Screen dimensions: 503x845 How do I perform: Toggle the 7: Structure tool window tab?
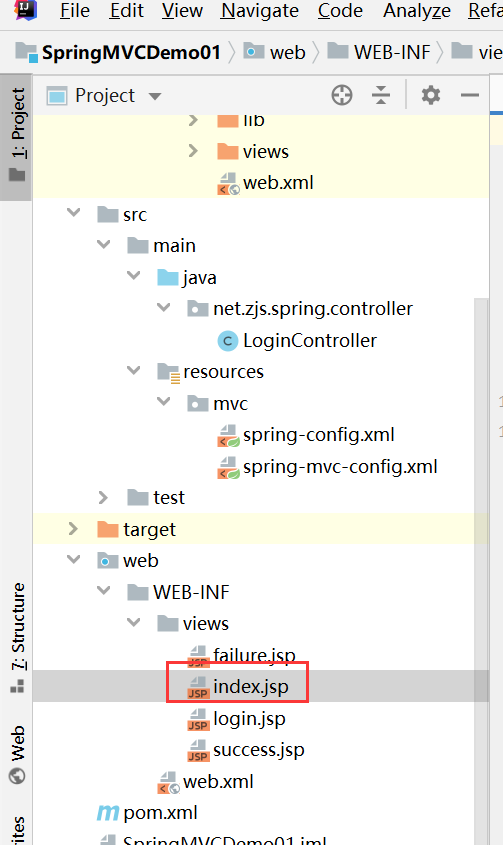(x=17, y=637)
